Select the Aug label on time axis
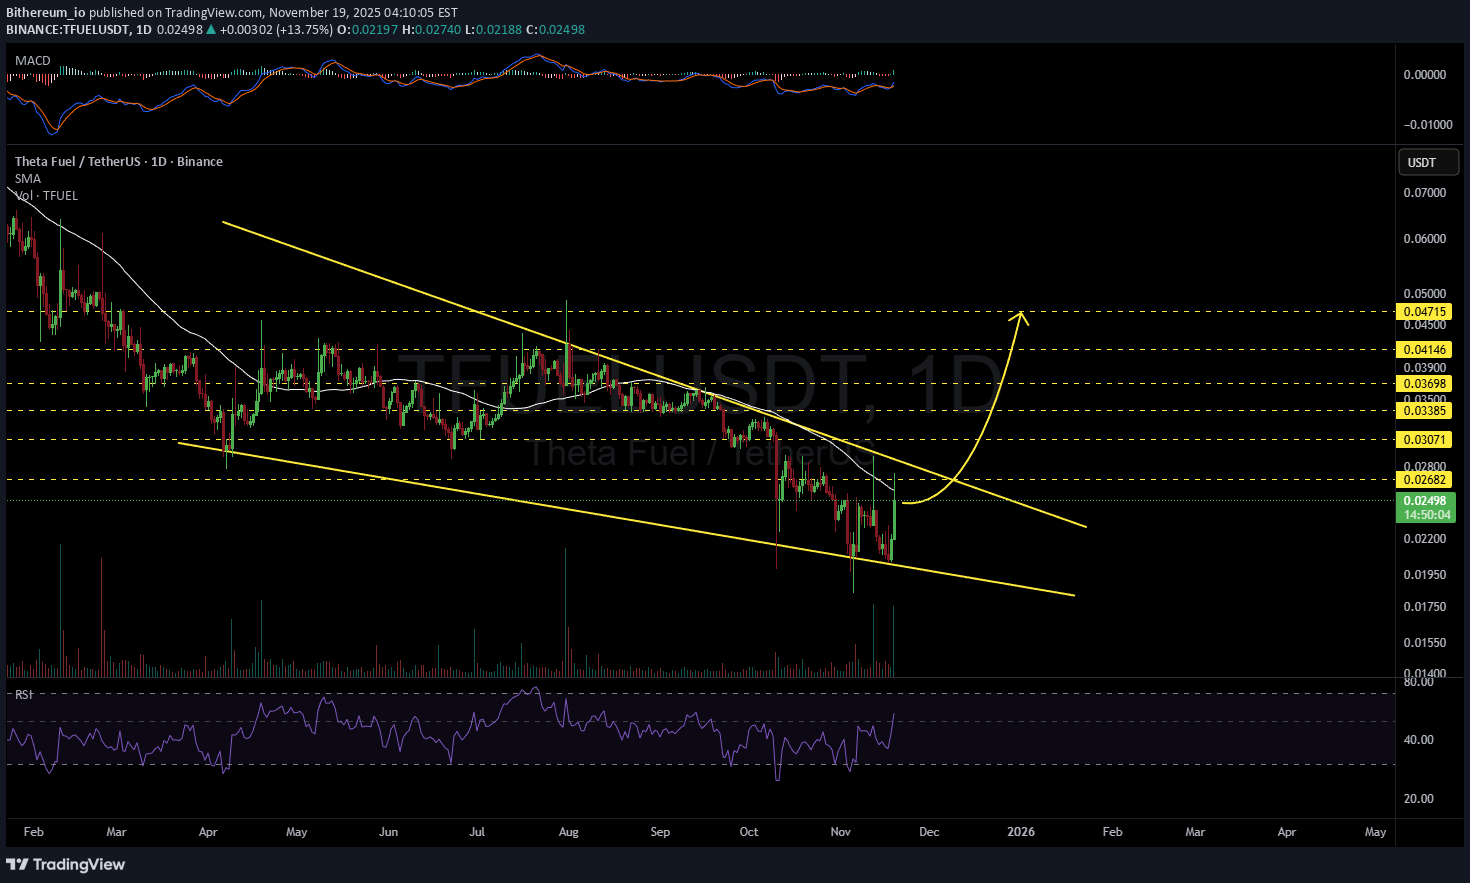The image size is (1470, 883). coord(568,832)
